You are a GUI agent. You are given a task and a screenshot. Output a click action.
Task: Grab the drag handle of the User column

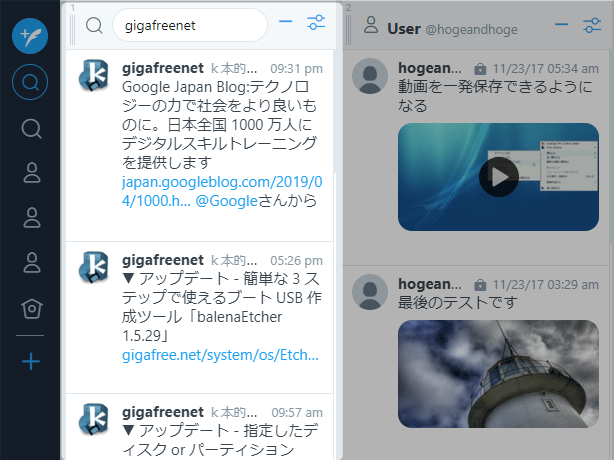pos(349,30)
